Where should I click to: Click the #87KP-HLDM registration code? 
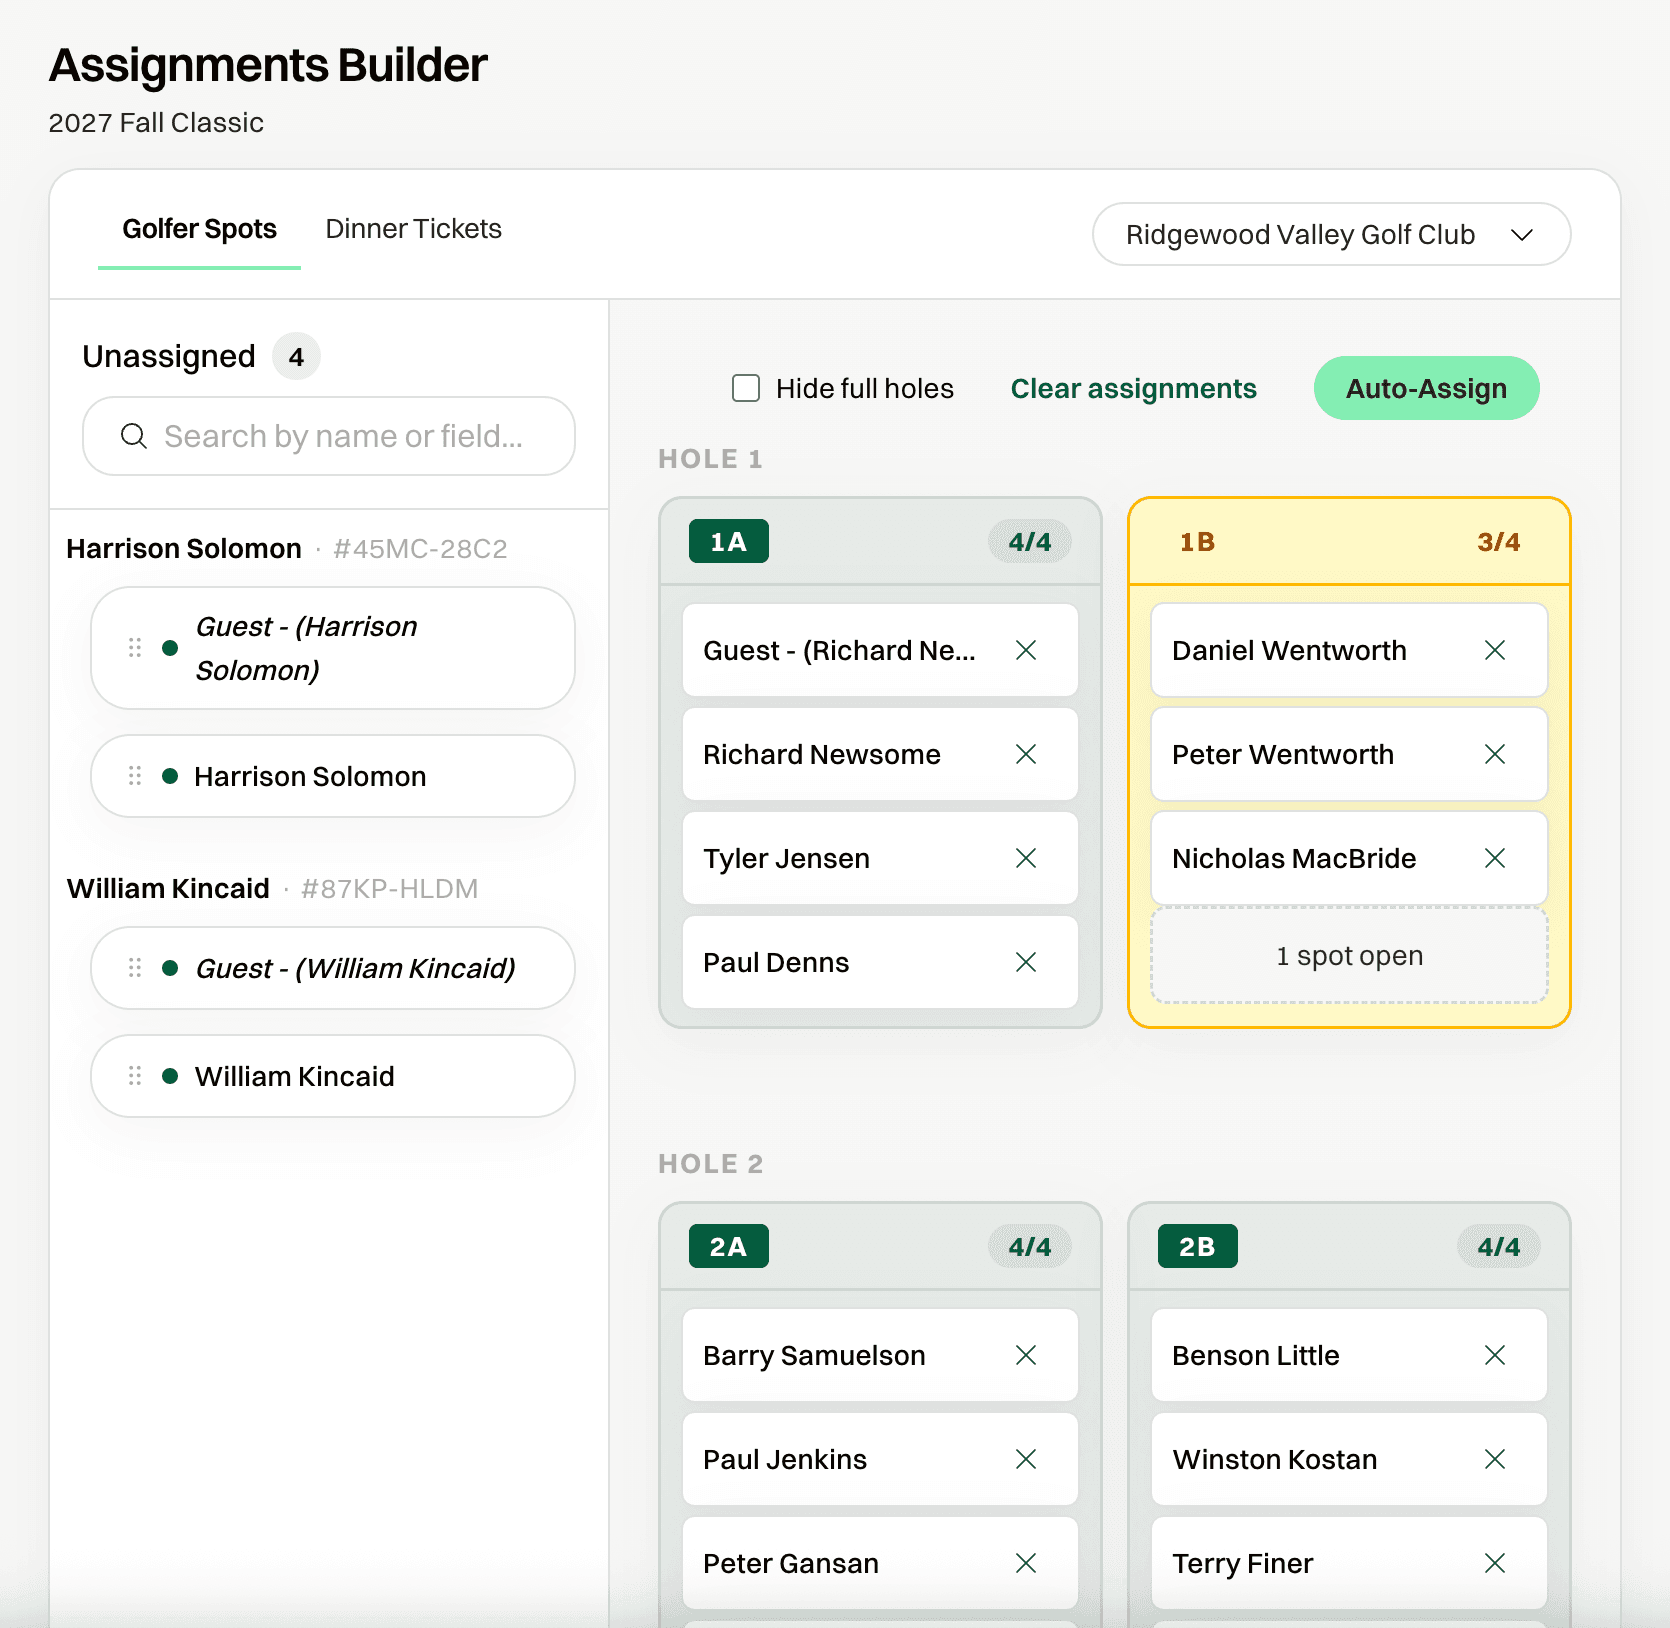[389, 889]
